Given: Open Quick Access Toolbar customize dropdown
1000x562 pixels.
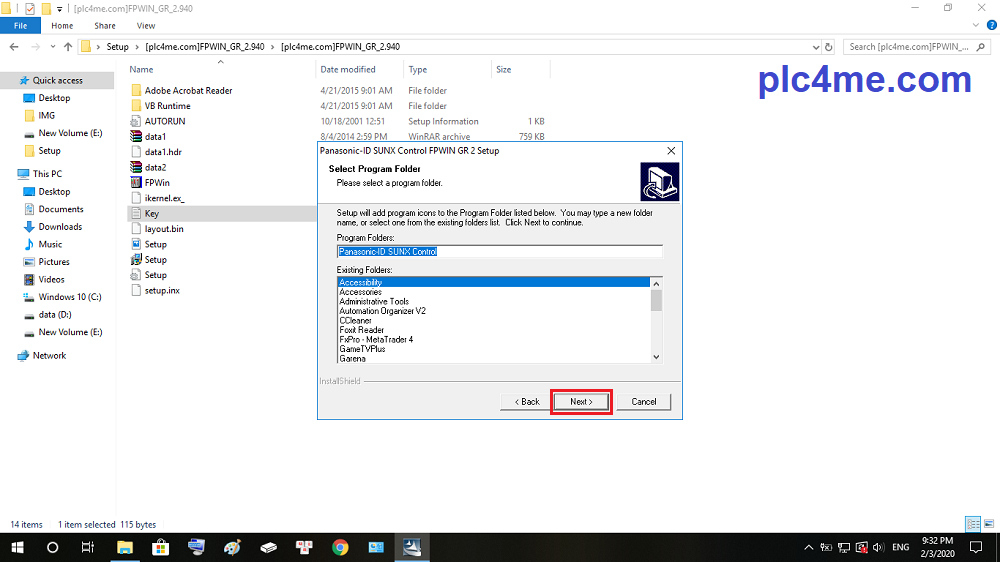Looking at the screenshot, I should click(x=60, y=8).
